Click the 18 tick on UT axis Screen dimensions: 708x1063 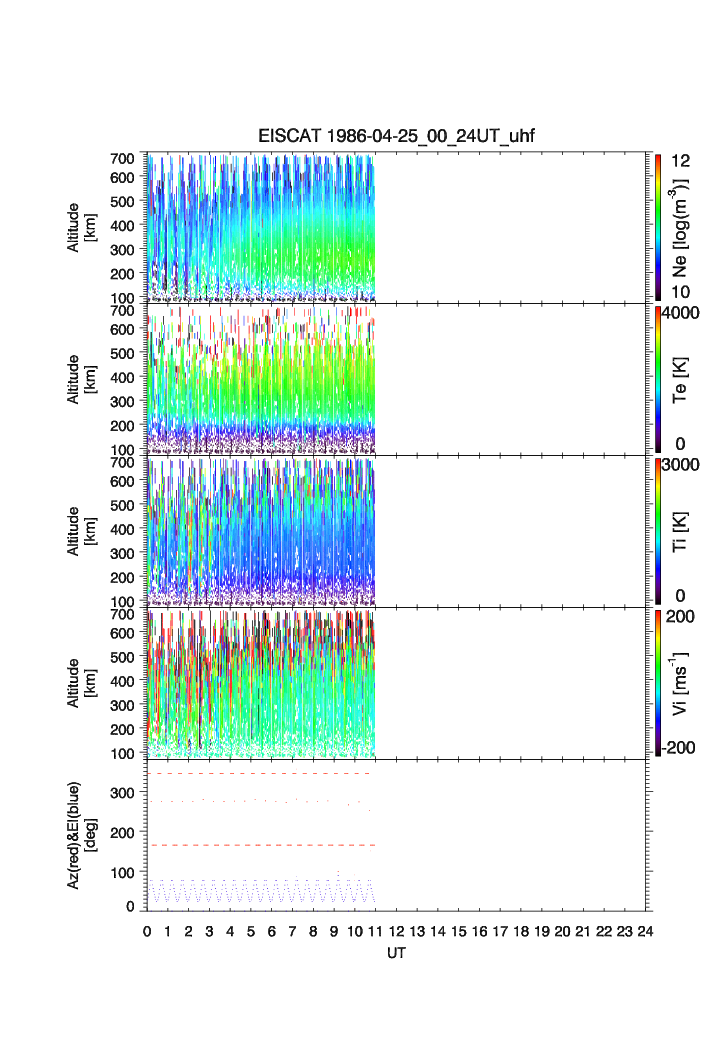coord(521,931)
